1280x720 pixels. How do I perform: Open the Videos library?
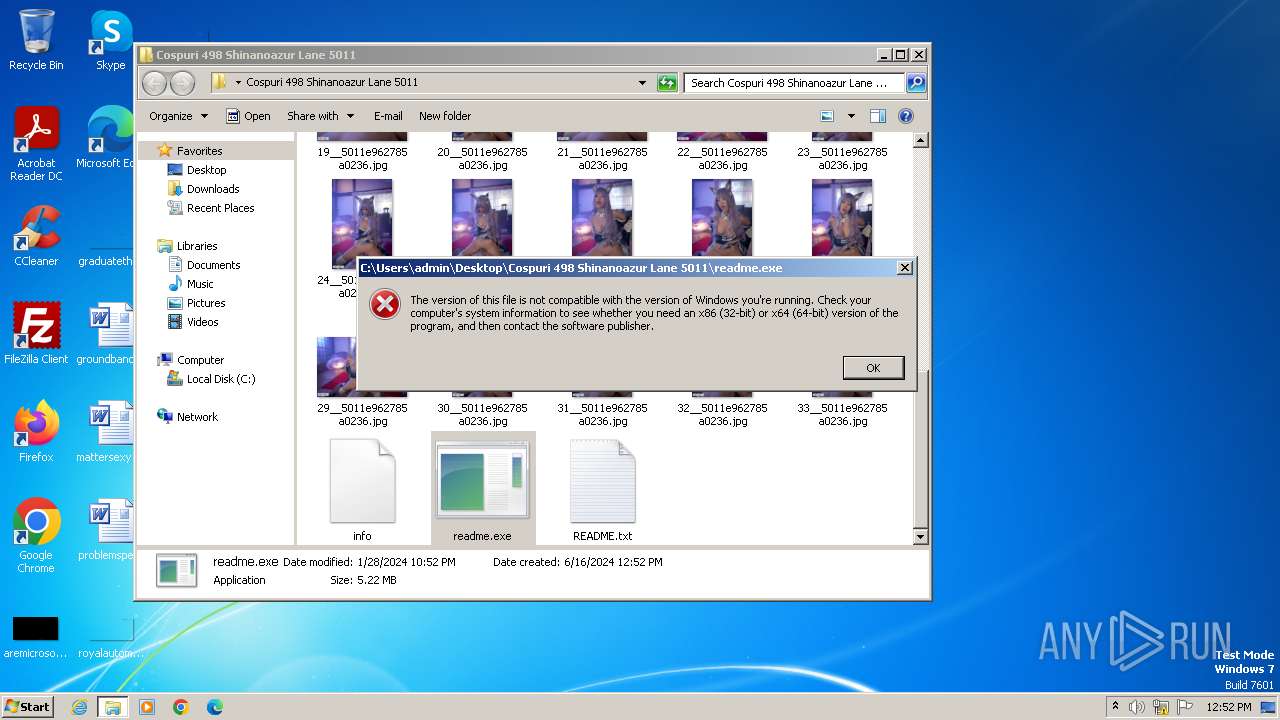[x=202, y=322]
